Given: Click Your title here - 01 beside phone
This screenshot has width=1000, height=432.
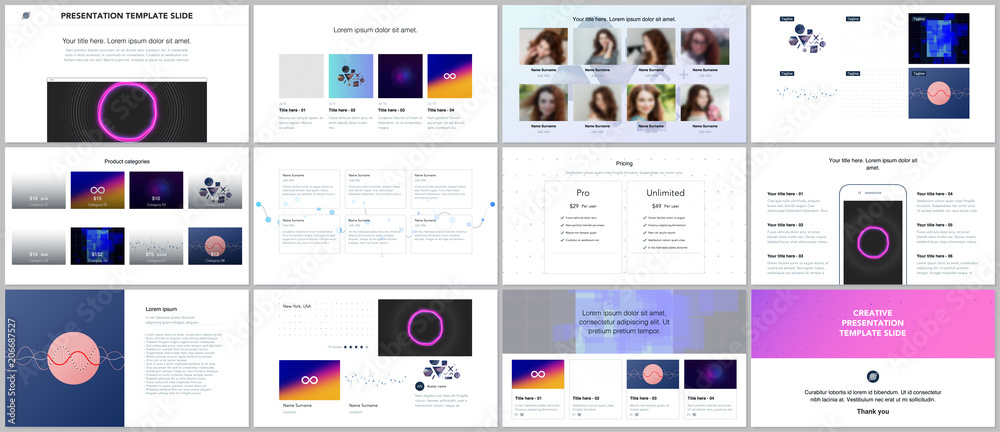Looking at the screenshot, I should 785,193.
